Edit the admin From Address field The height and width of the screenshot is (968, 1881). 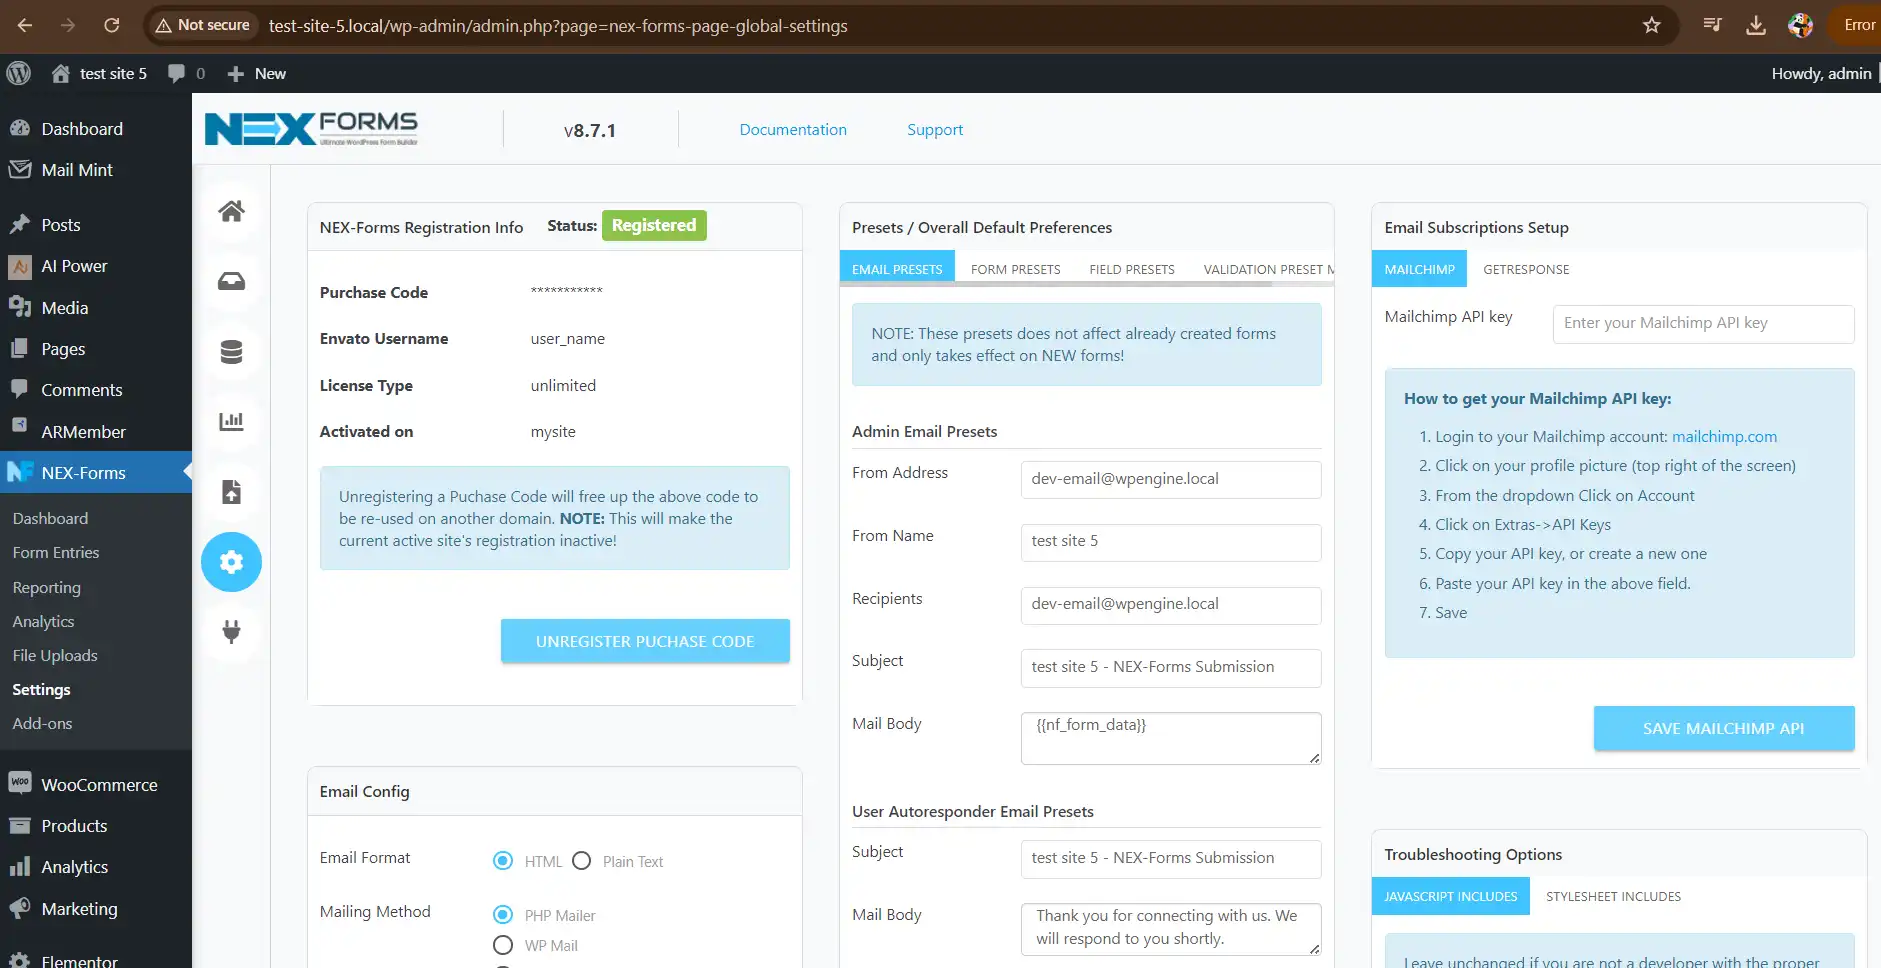coord(1170,479)
